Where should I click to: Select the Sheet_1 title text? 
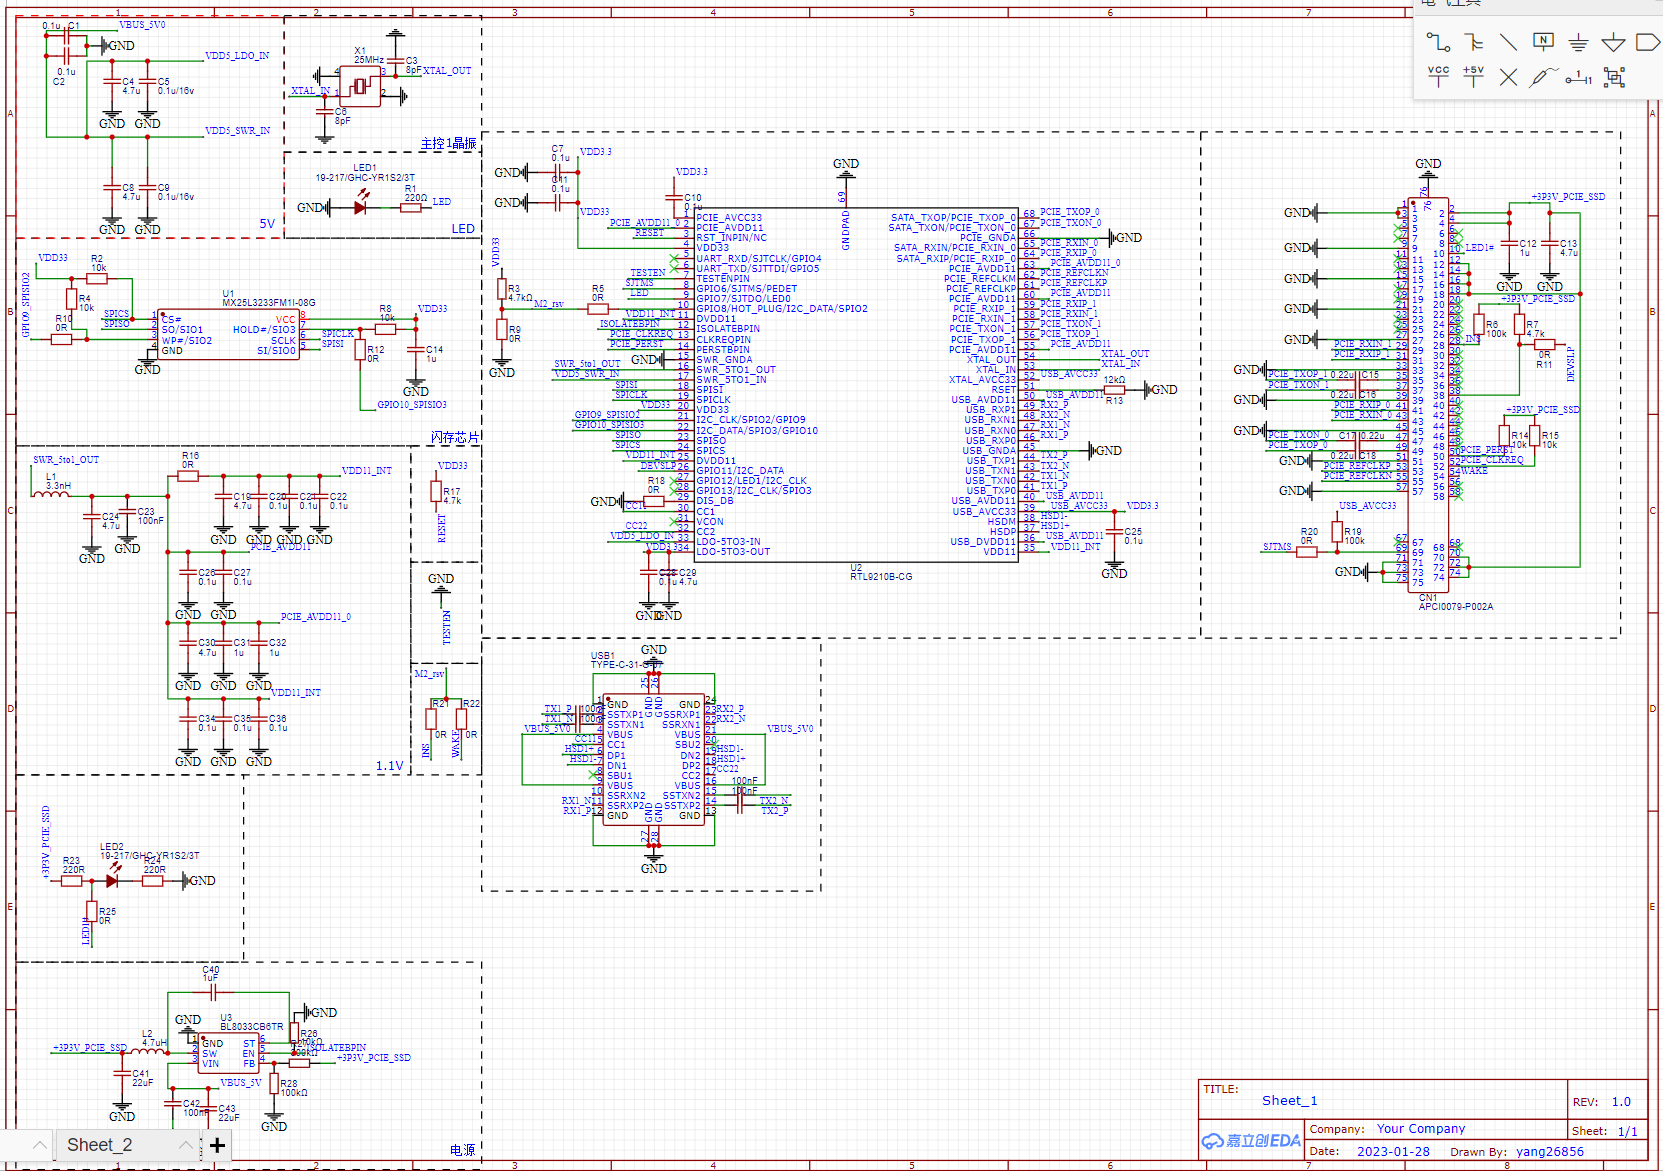pyautogui.click(x=1289, y=1100)
